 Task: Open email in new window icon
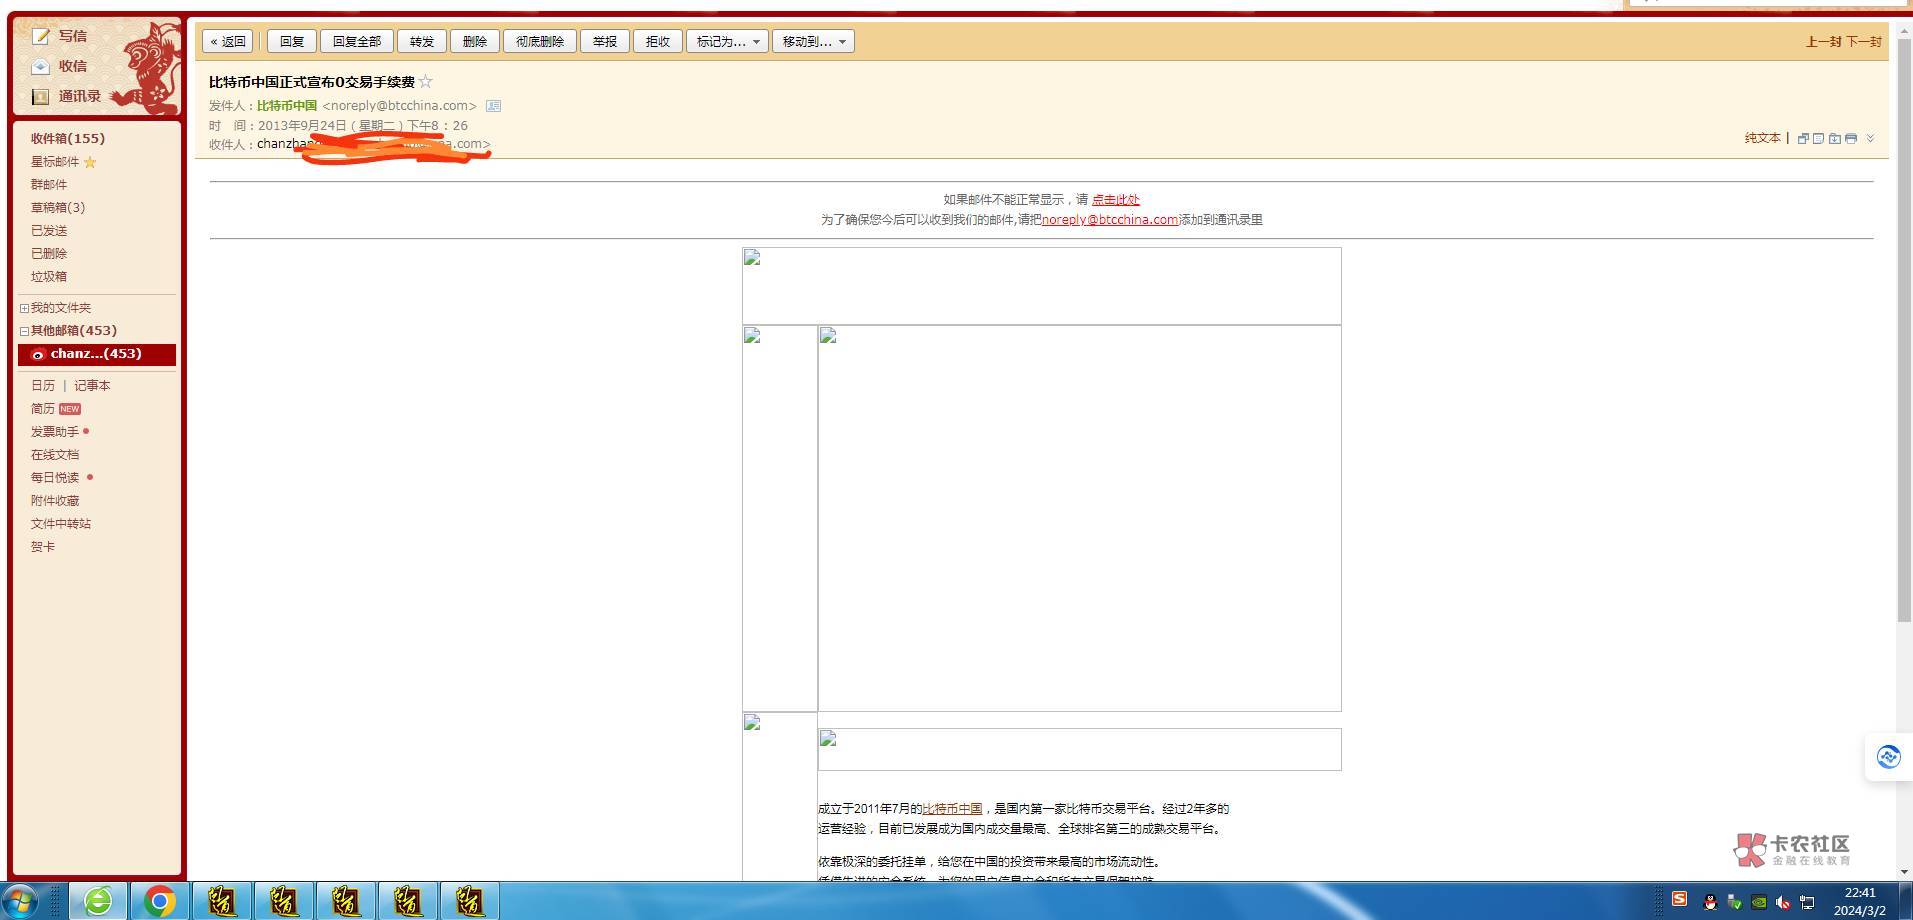(1803, 139)
